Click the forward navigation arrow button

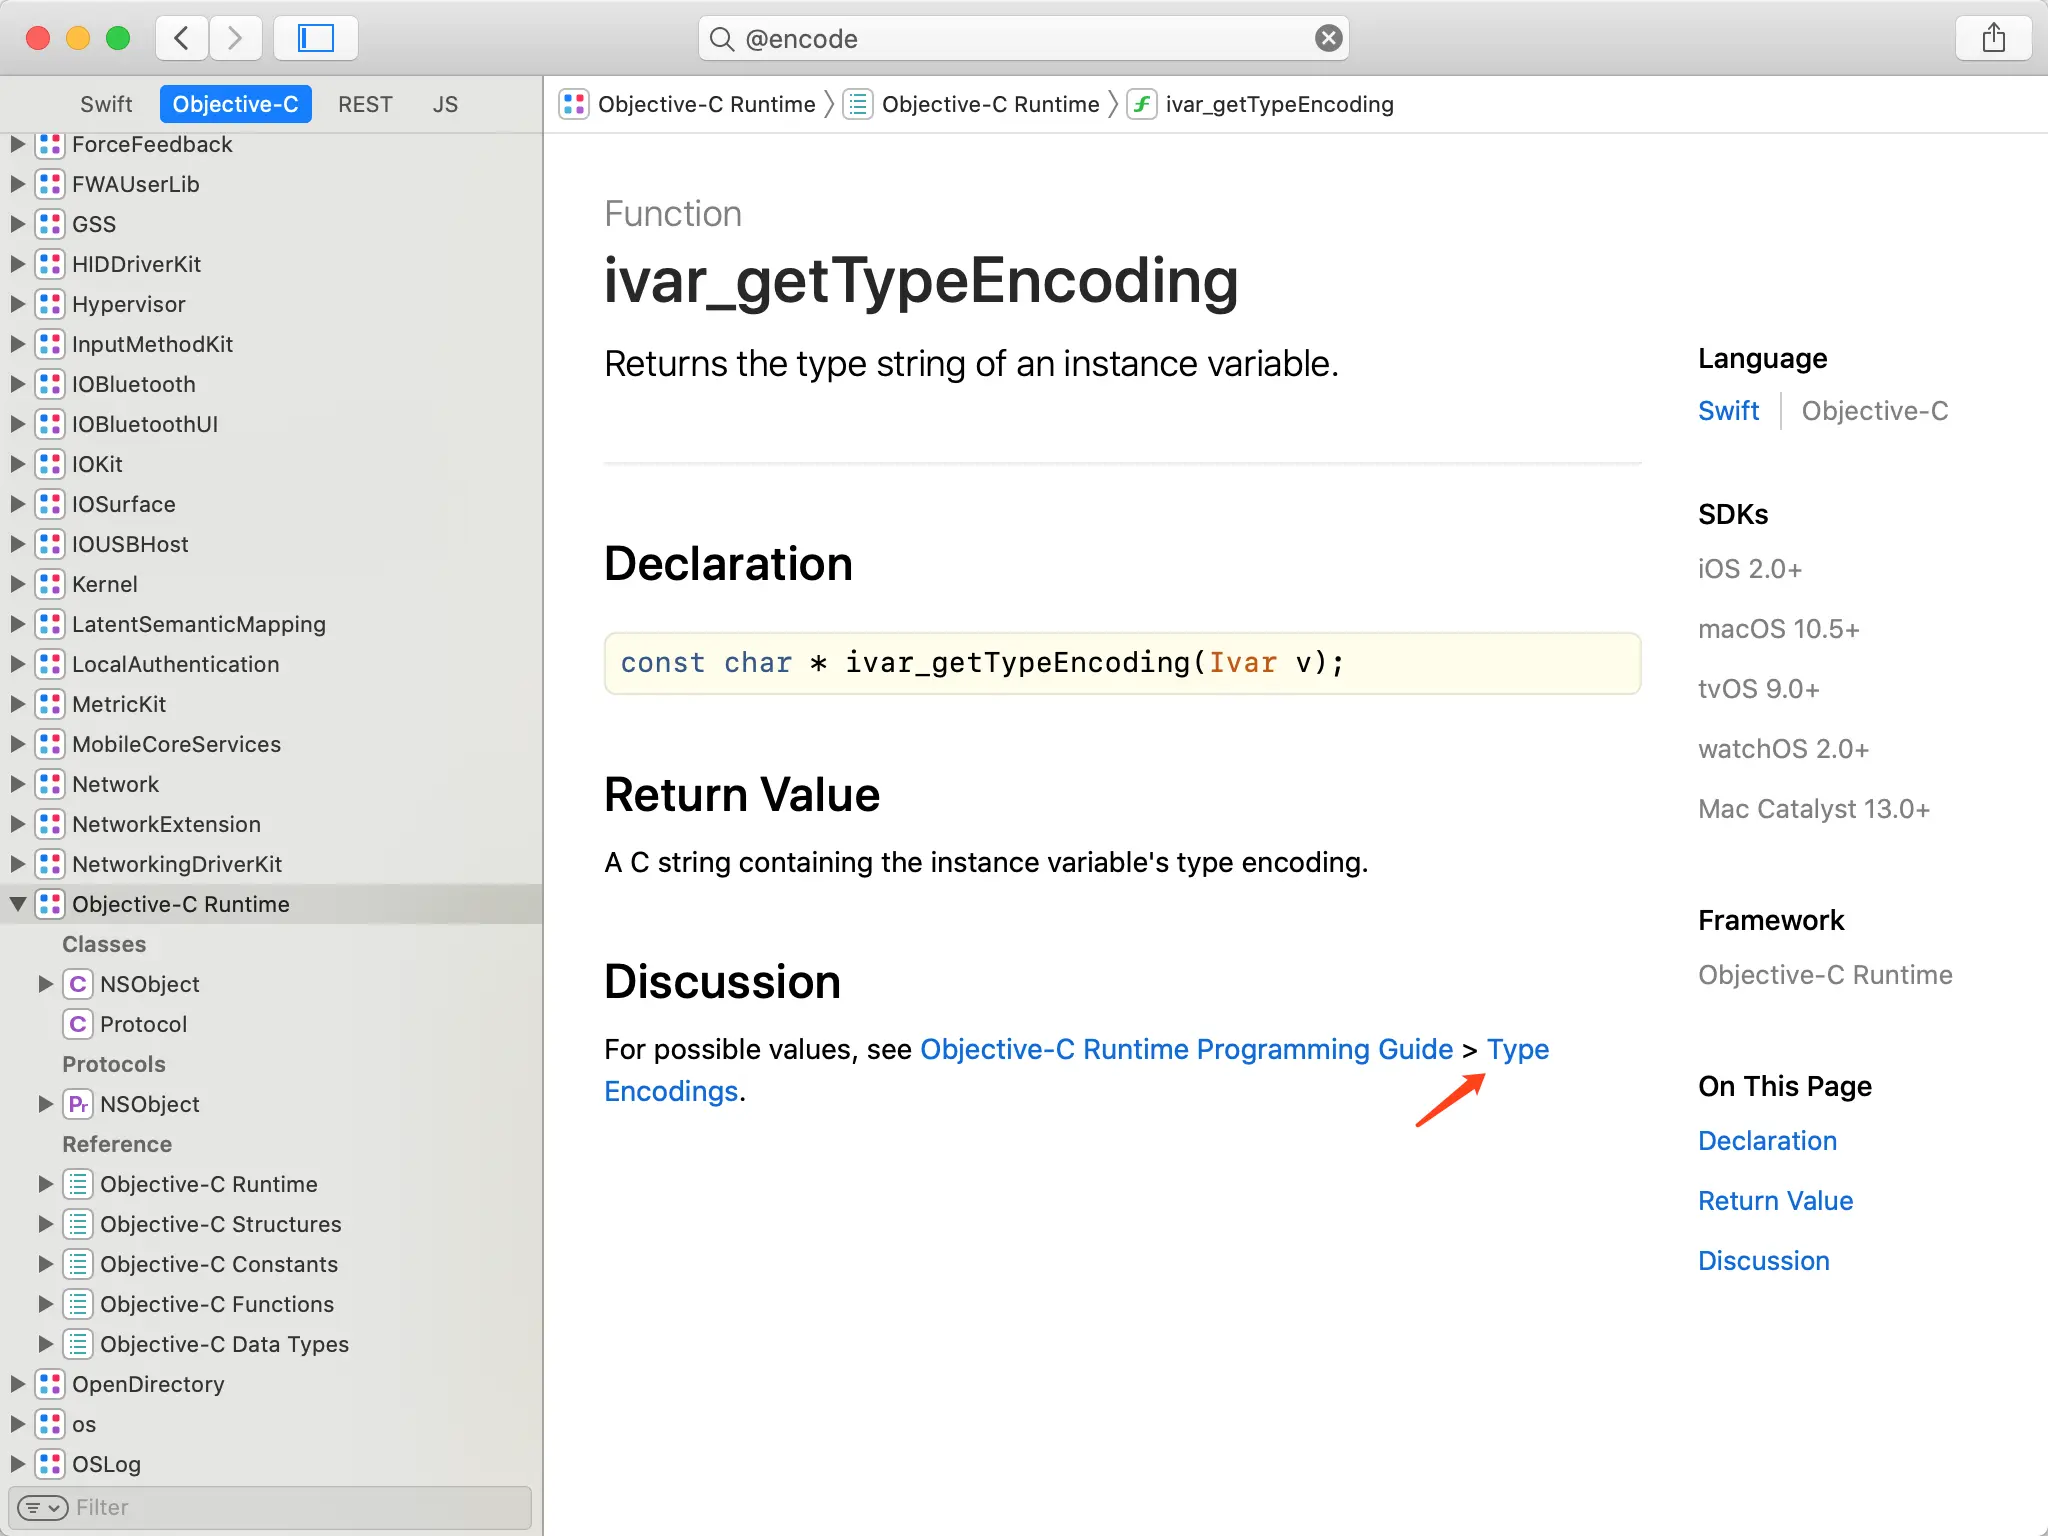tap(235, 38)
